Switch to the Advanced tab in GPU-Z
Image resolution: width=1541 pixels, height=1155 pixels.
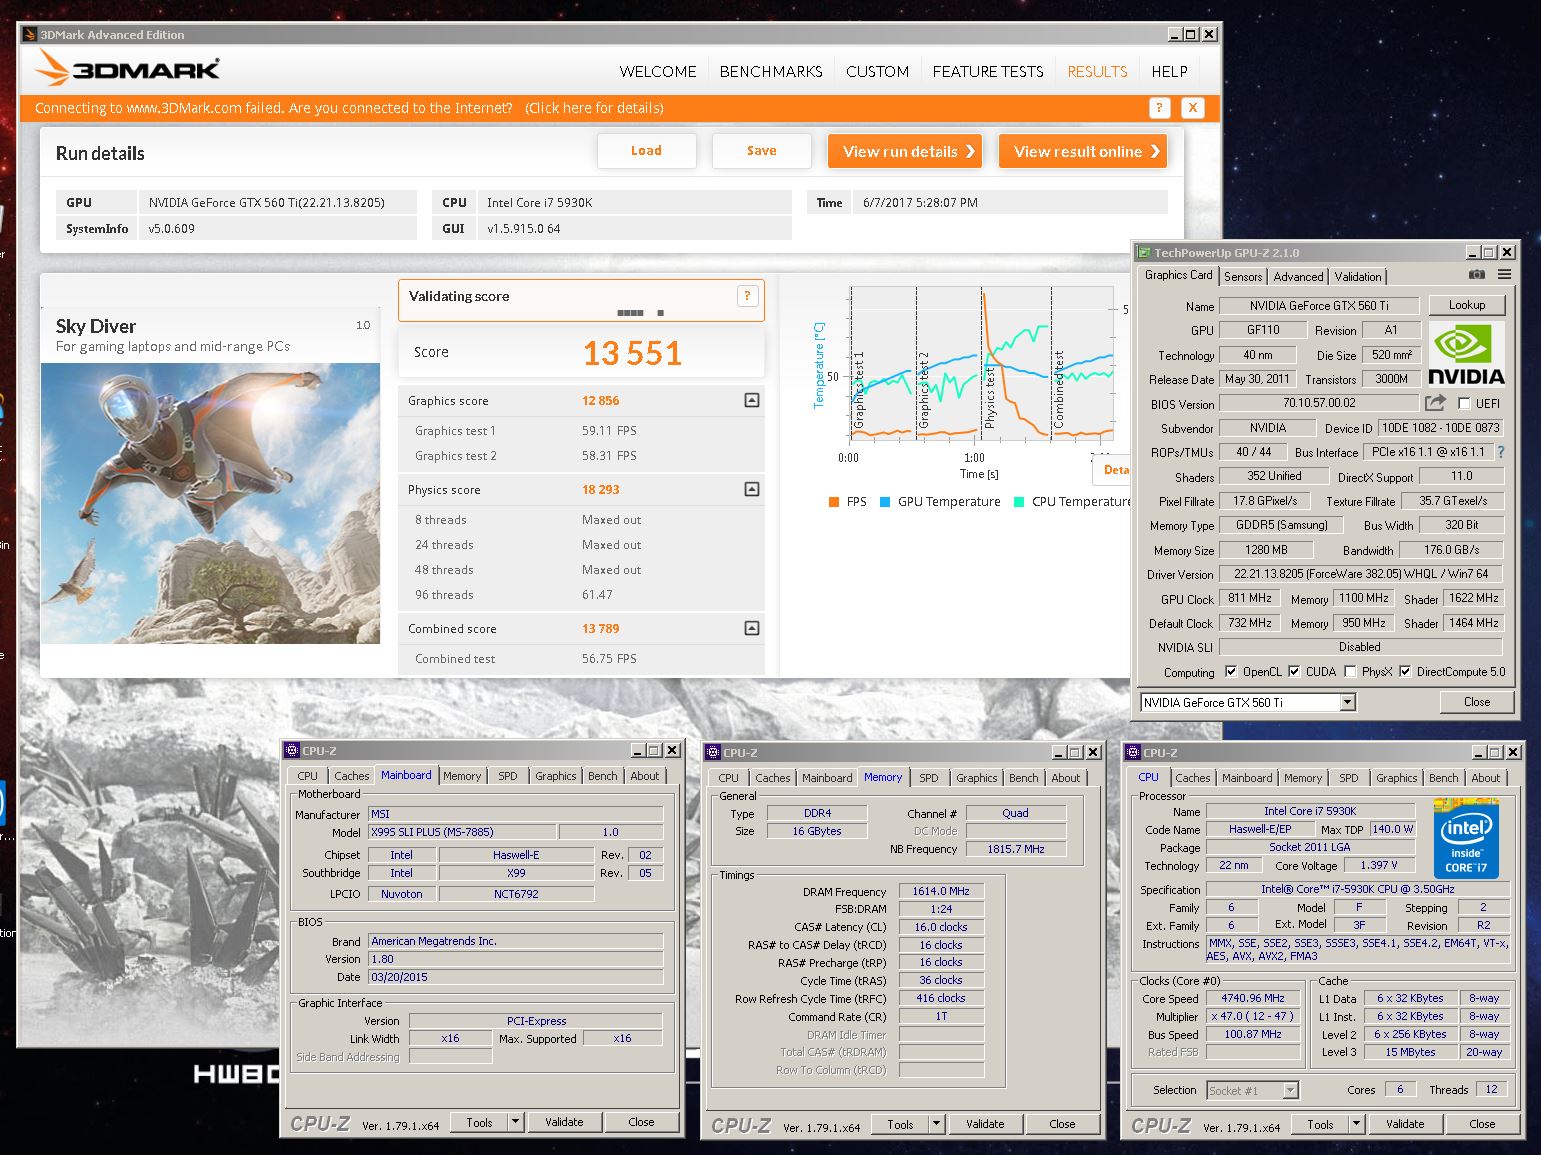pyautogui.click(x=1298, y=277)
